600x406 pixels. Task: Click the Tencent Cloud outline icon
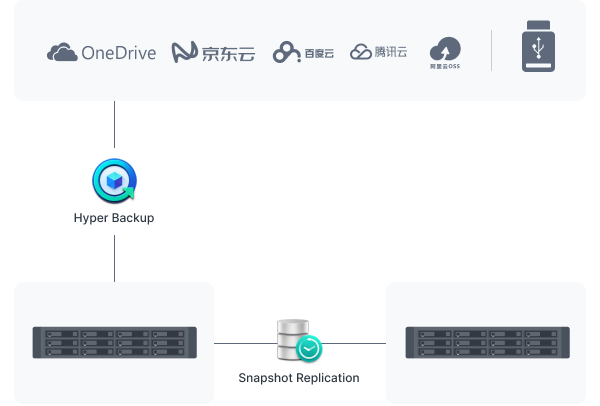[360, 52]
